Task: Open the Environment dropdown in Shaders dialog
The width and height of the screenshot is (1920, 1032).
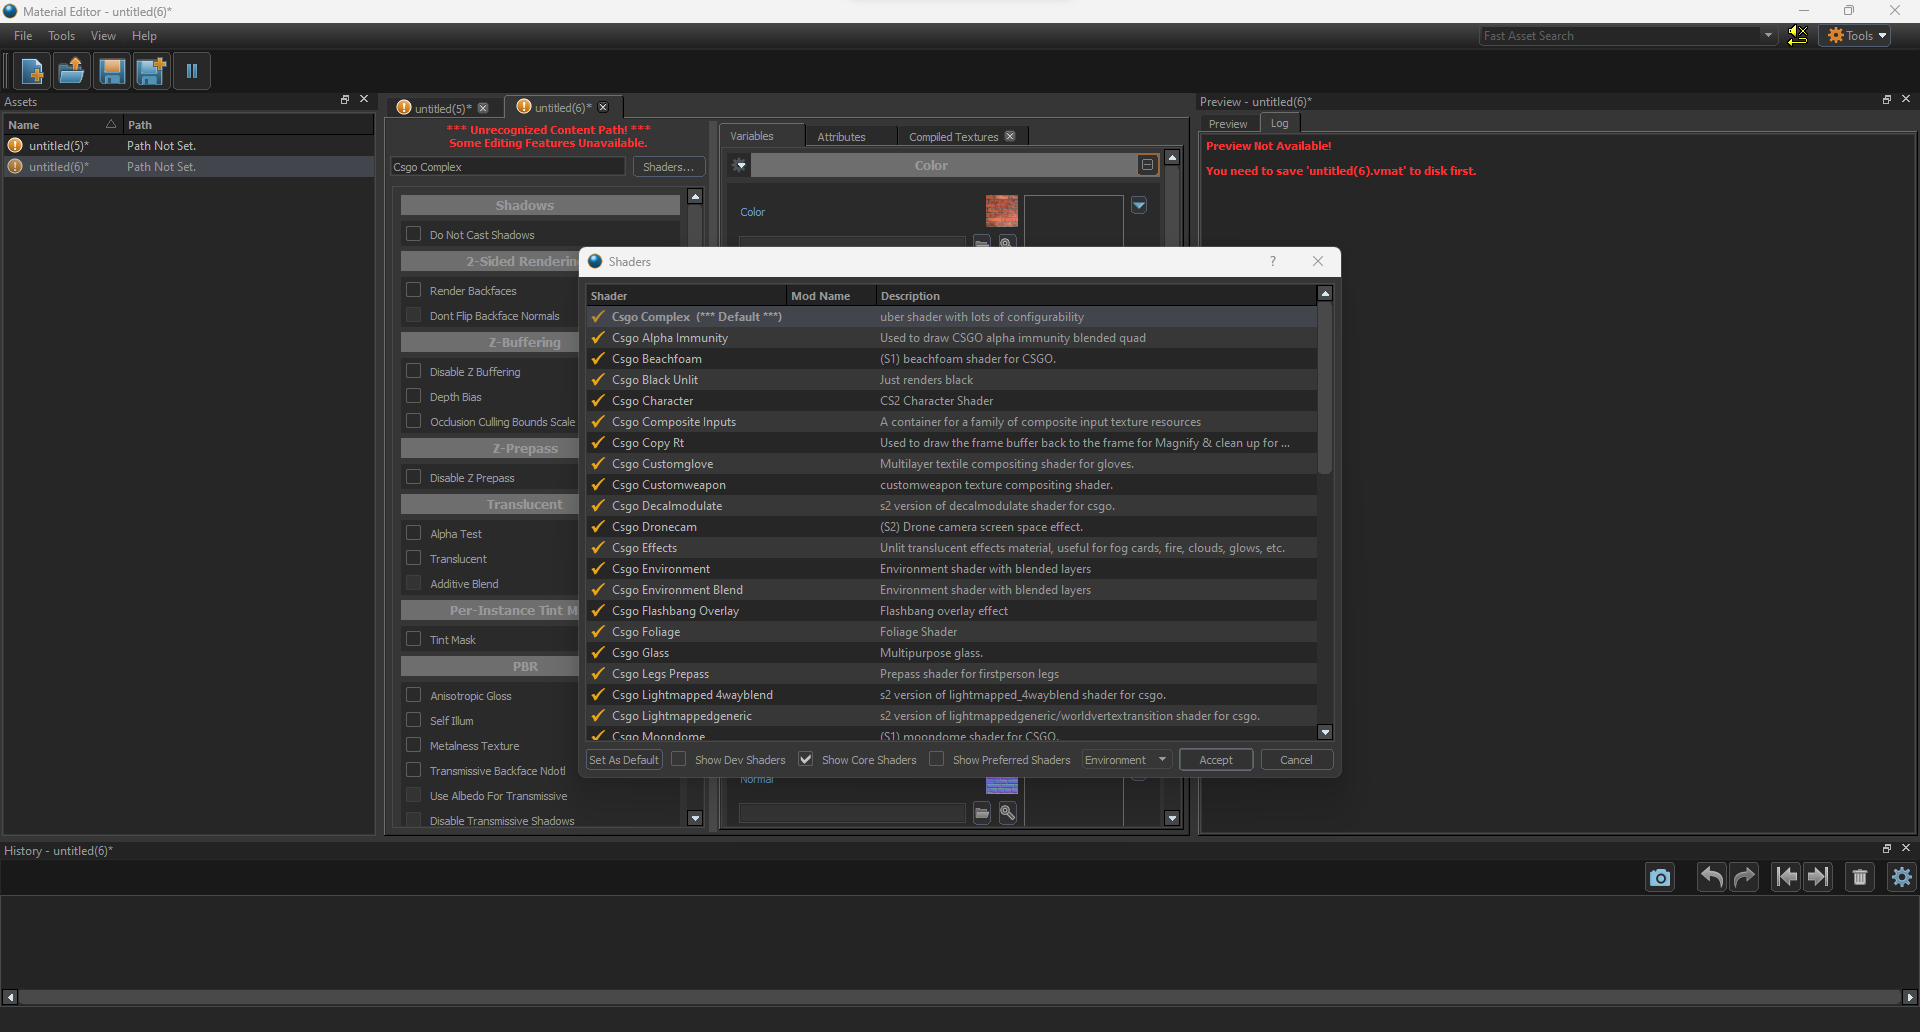Action: tap(1126, 760)
